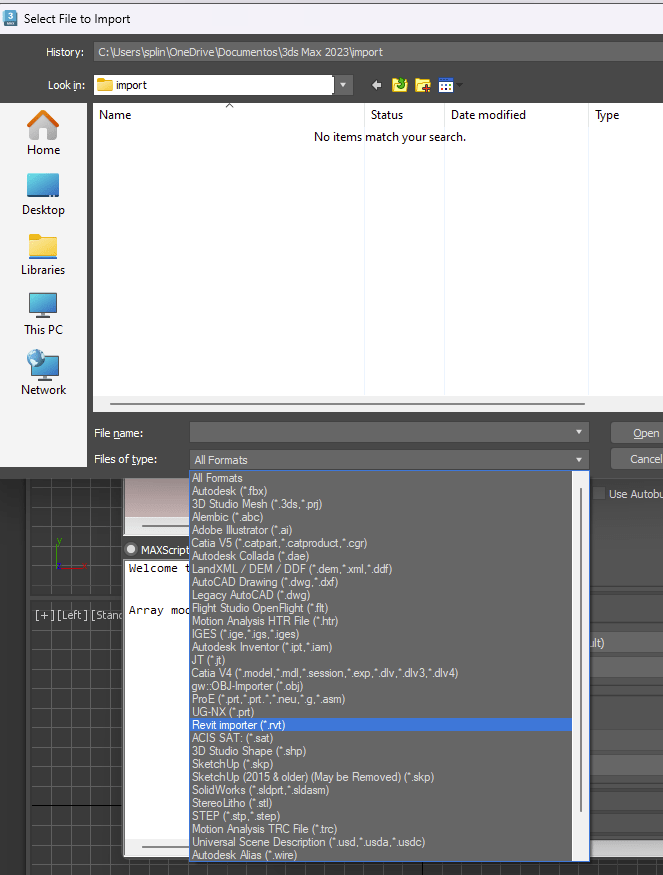This screenshot has height=875, width=663.
Task: Select 3D Studio Shape (*.shp)
Action: tap(382, 751)
